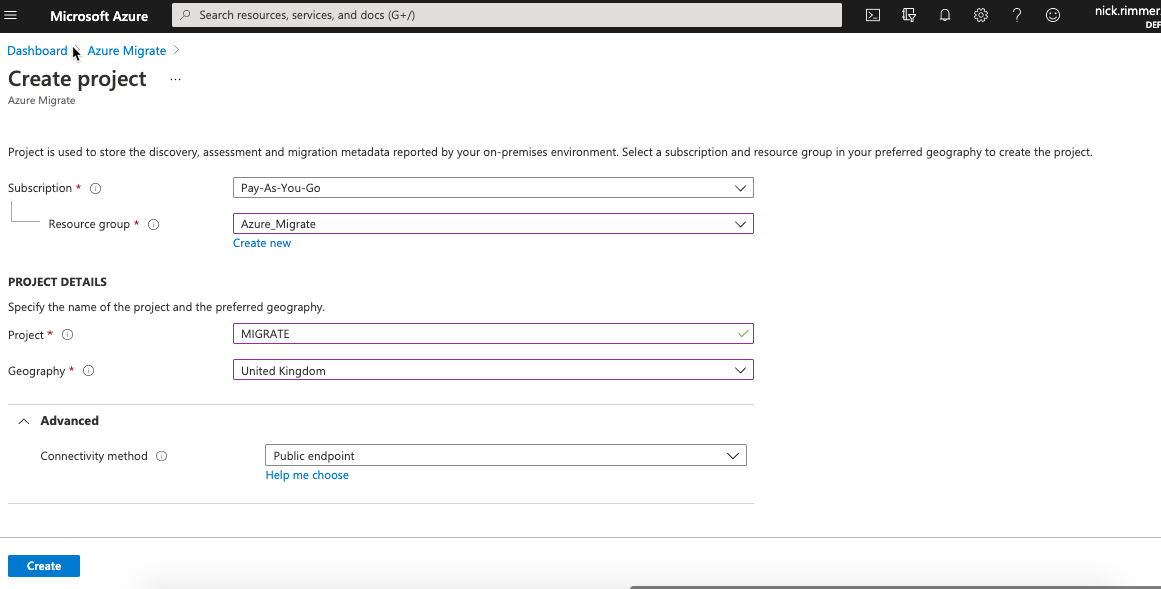The width and height of the screenshot is (1161, 589).
Task: Open the help question mark icon
Action: point(1017,15)
